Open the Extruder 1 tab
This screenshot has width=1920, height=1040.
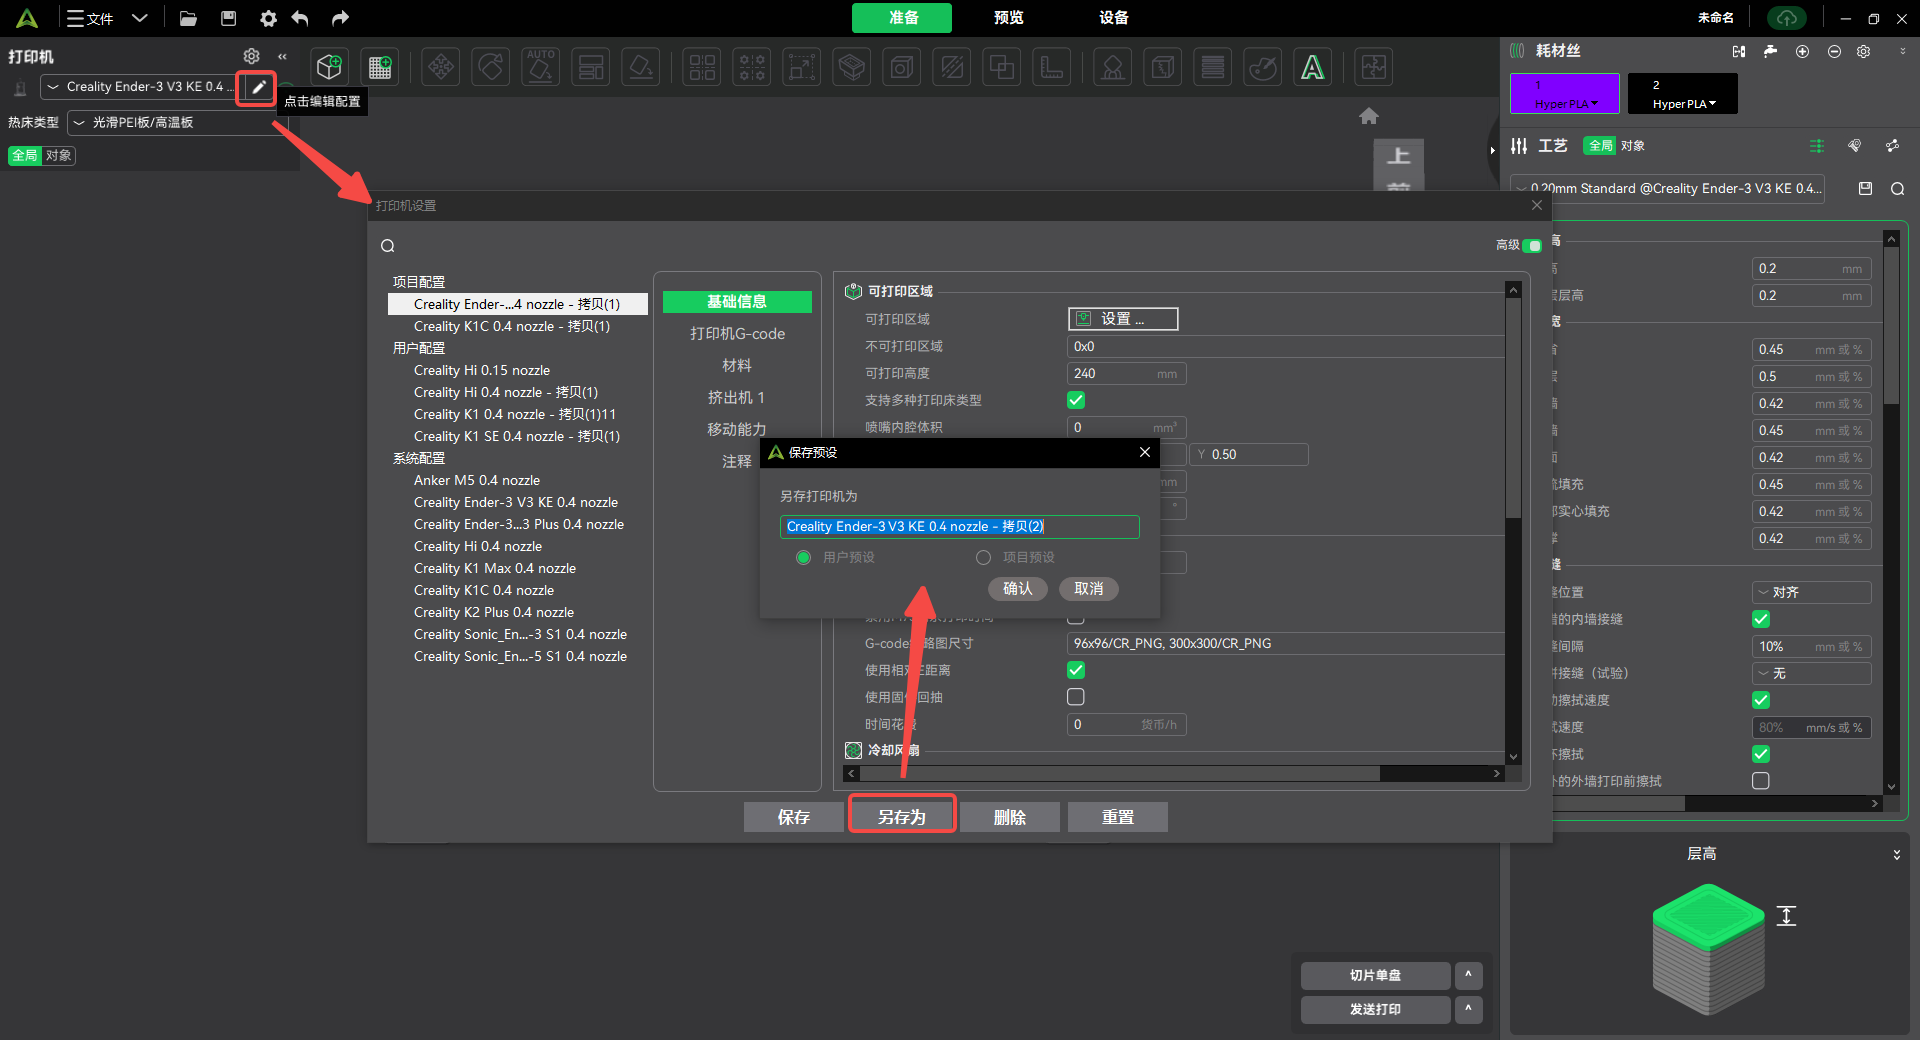(x=737, y=398)
